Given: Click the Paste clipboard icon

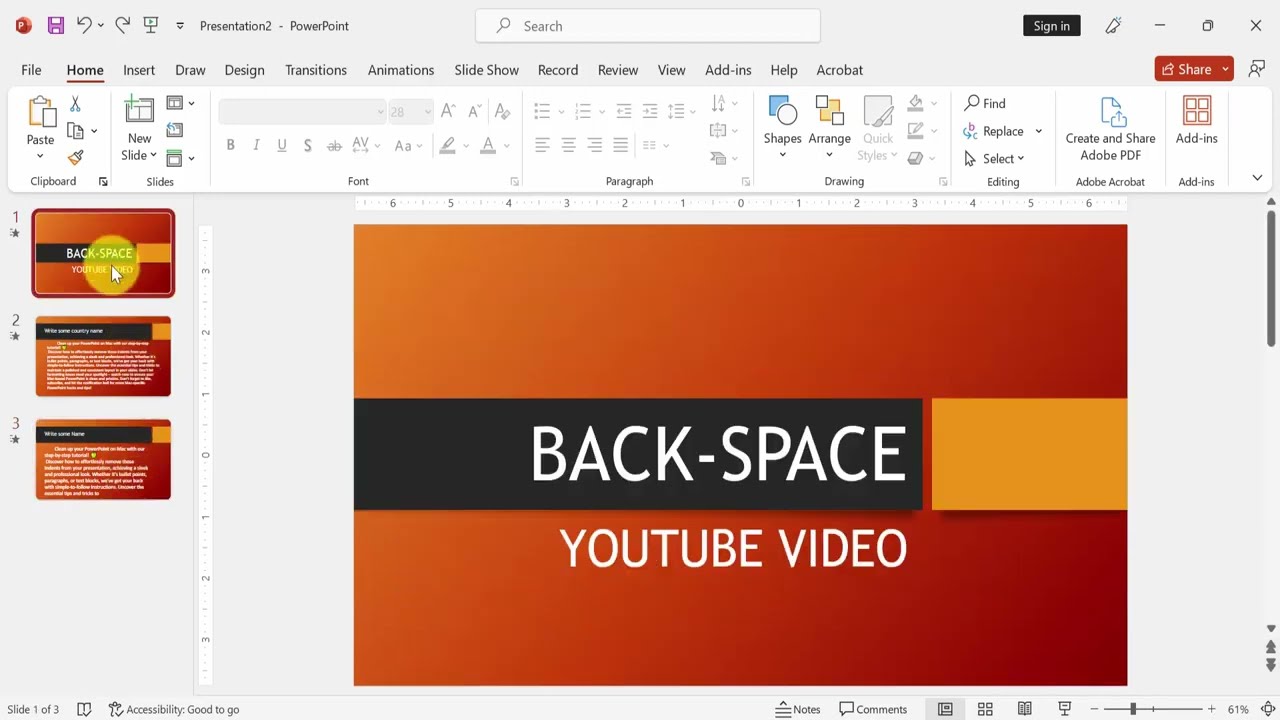Looking at the screenshot, I should pos(41,112).
